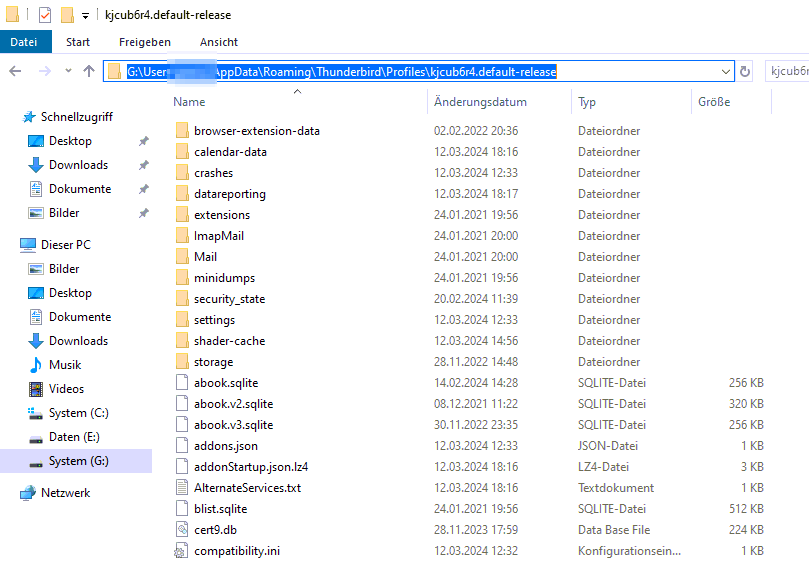The width and height of the screenshot is (809, 561).
Task: Click the forward navigation arrow
Action: (45, 71)
